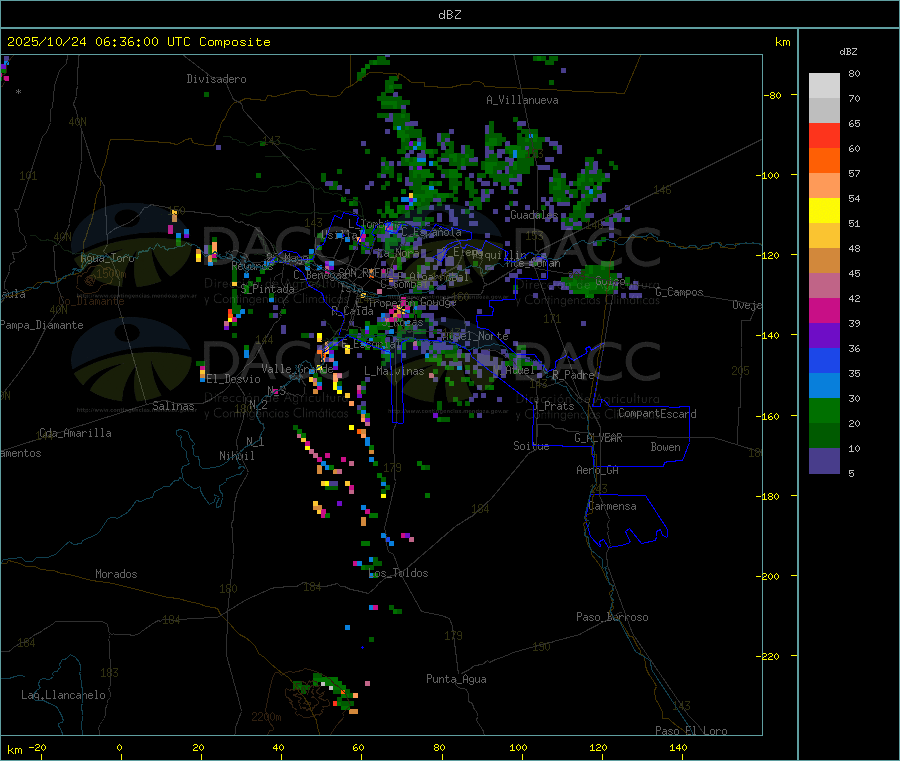Click the green 30 dBZ legend swatch

[x=824, y=410]
